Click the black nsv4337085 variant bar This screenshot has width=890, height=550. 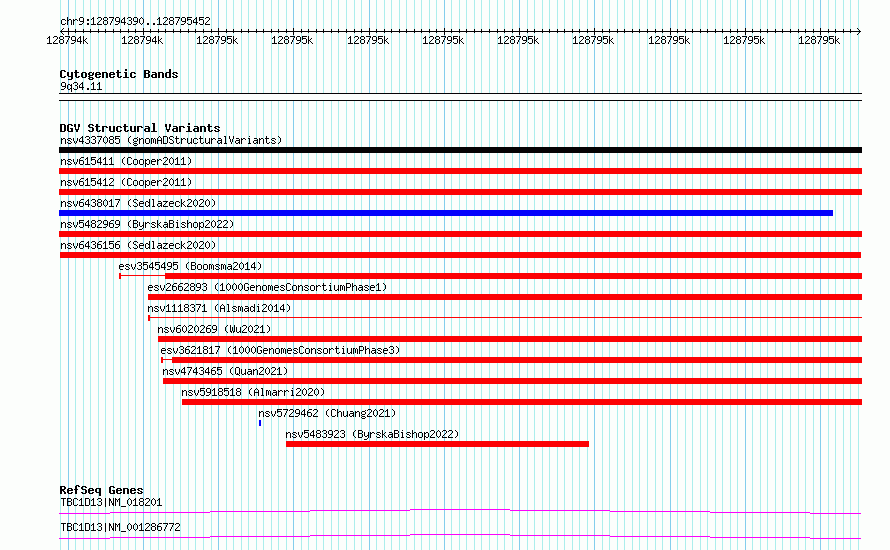coord(460,150)
